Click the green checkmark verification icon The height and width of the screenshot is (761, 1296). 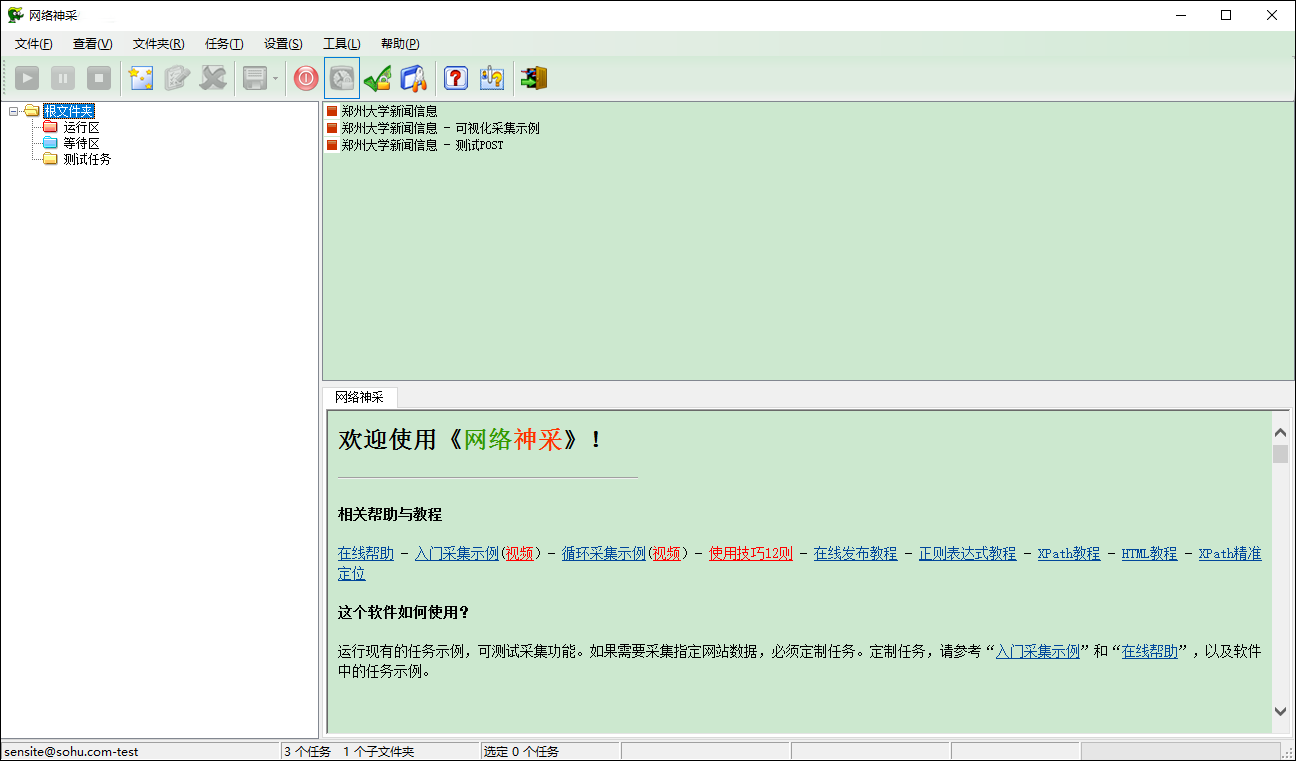pos(377,77)
